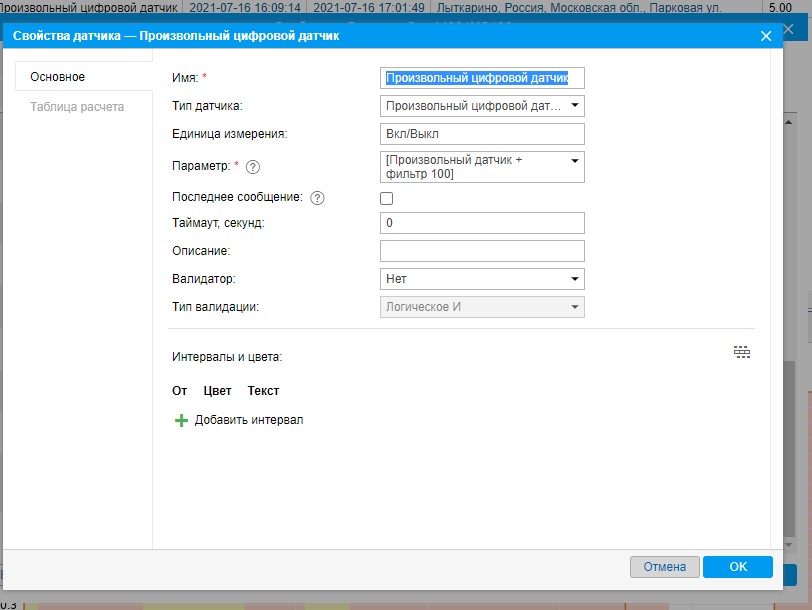Select the empty Описание input field
812x610 pixels.
(x=482, y=251)
